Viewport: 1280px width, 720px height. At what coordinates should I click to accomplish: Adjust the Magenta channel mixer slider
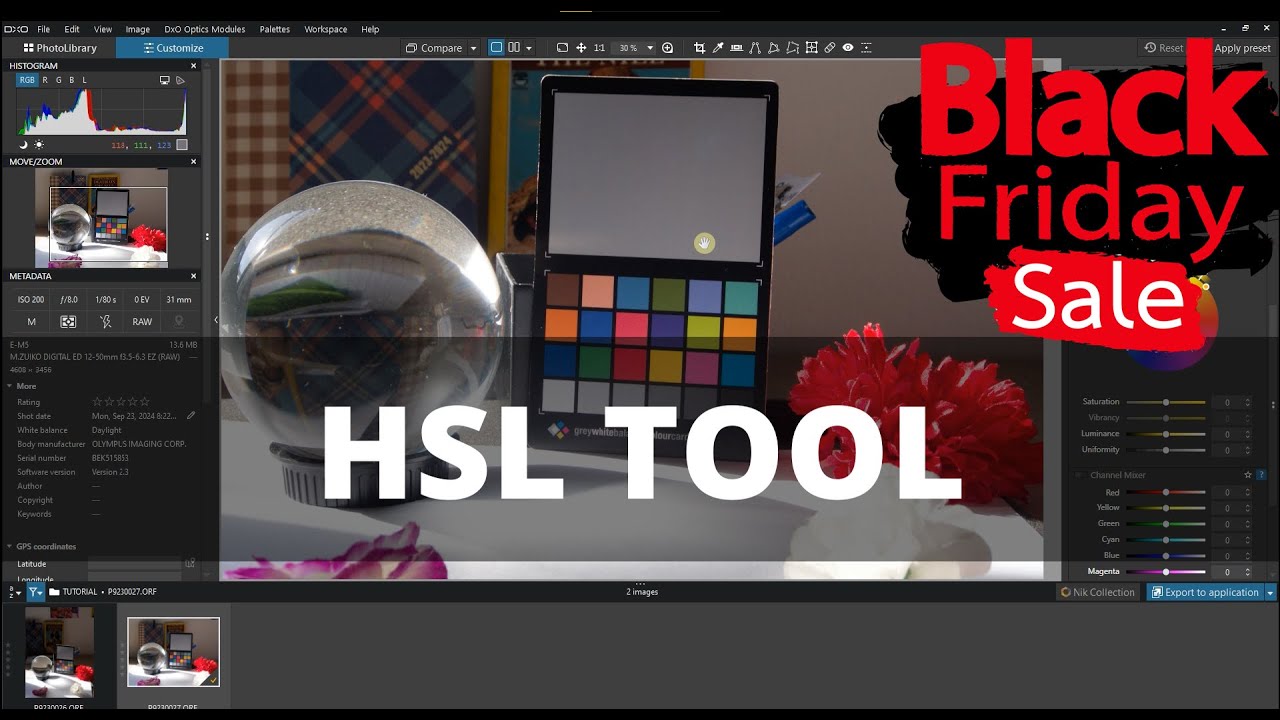pyautogui.click(x=1166, y=572)
